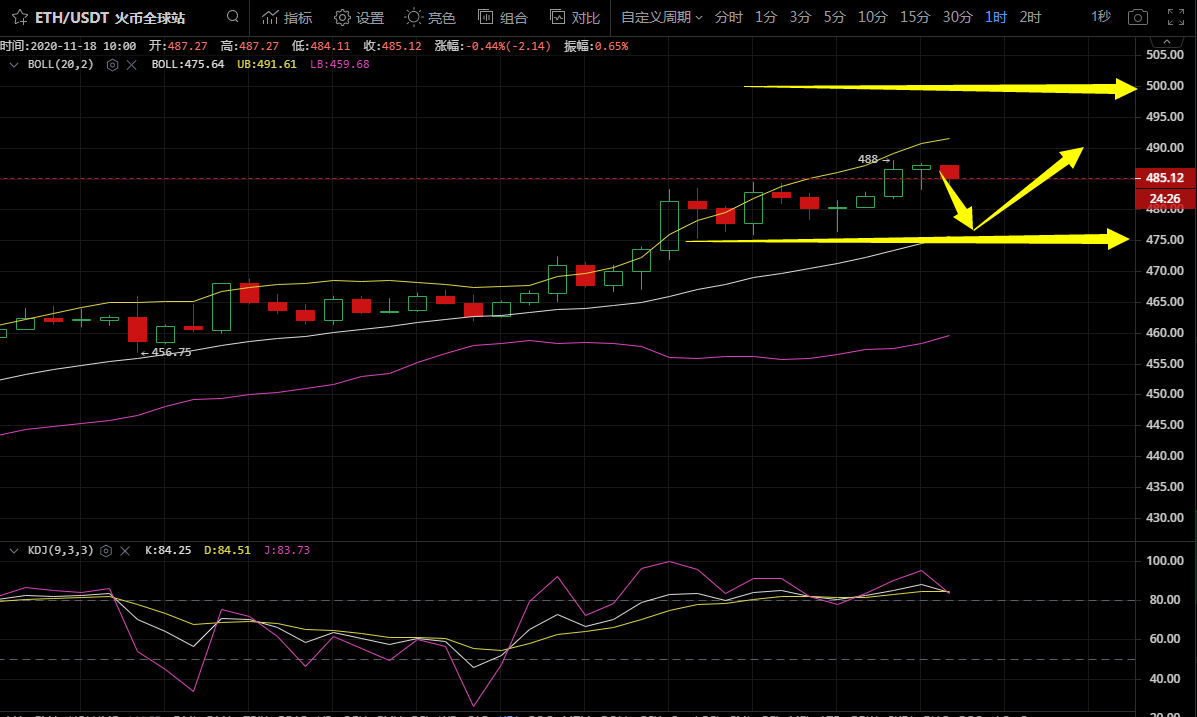Collapse the KDJ(9,3,3) indicator chevron
The width and height of the screenshot is (1197, 717).
coord(14,550)
